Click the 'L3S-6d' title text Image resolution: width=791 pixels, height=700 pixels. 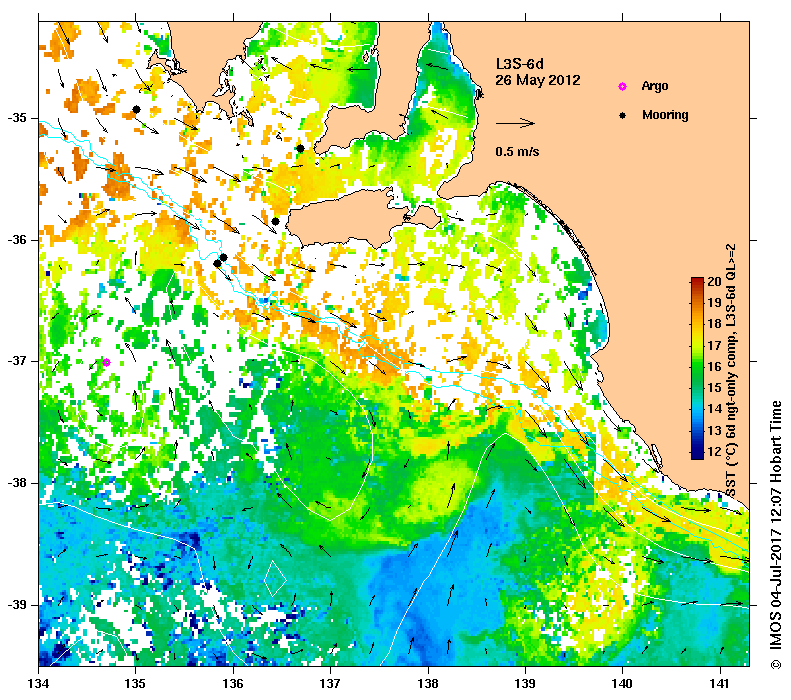(x=520, y=64)
